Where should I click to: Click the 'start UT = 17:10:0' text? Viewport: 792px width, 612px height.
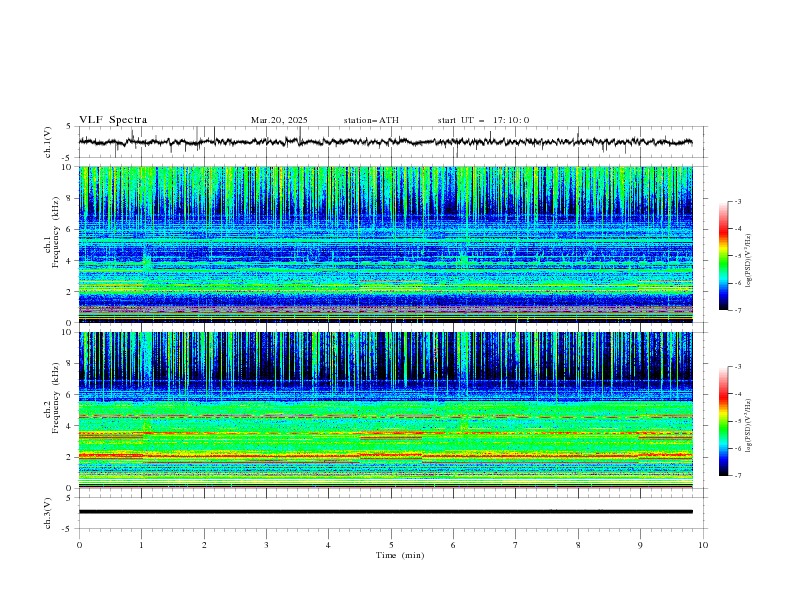[x=483, y=120]
